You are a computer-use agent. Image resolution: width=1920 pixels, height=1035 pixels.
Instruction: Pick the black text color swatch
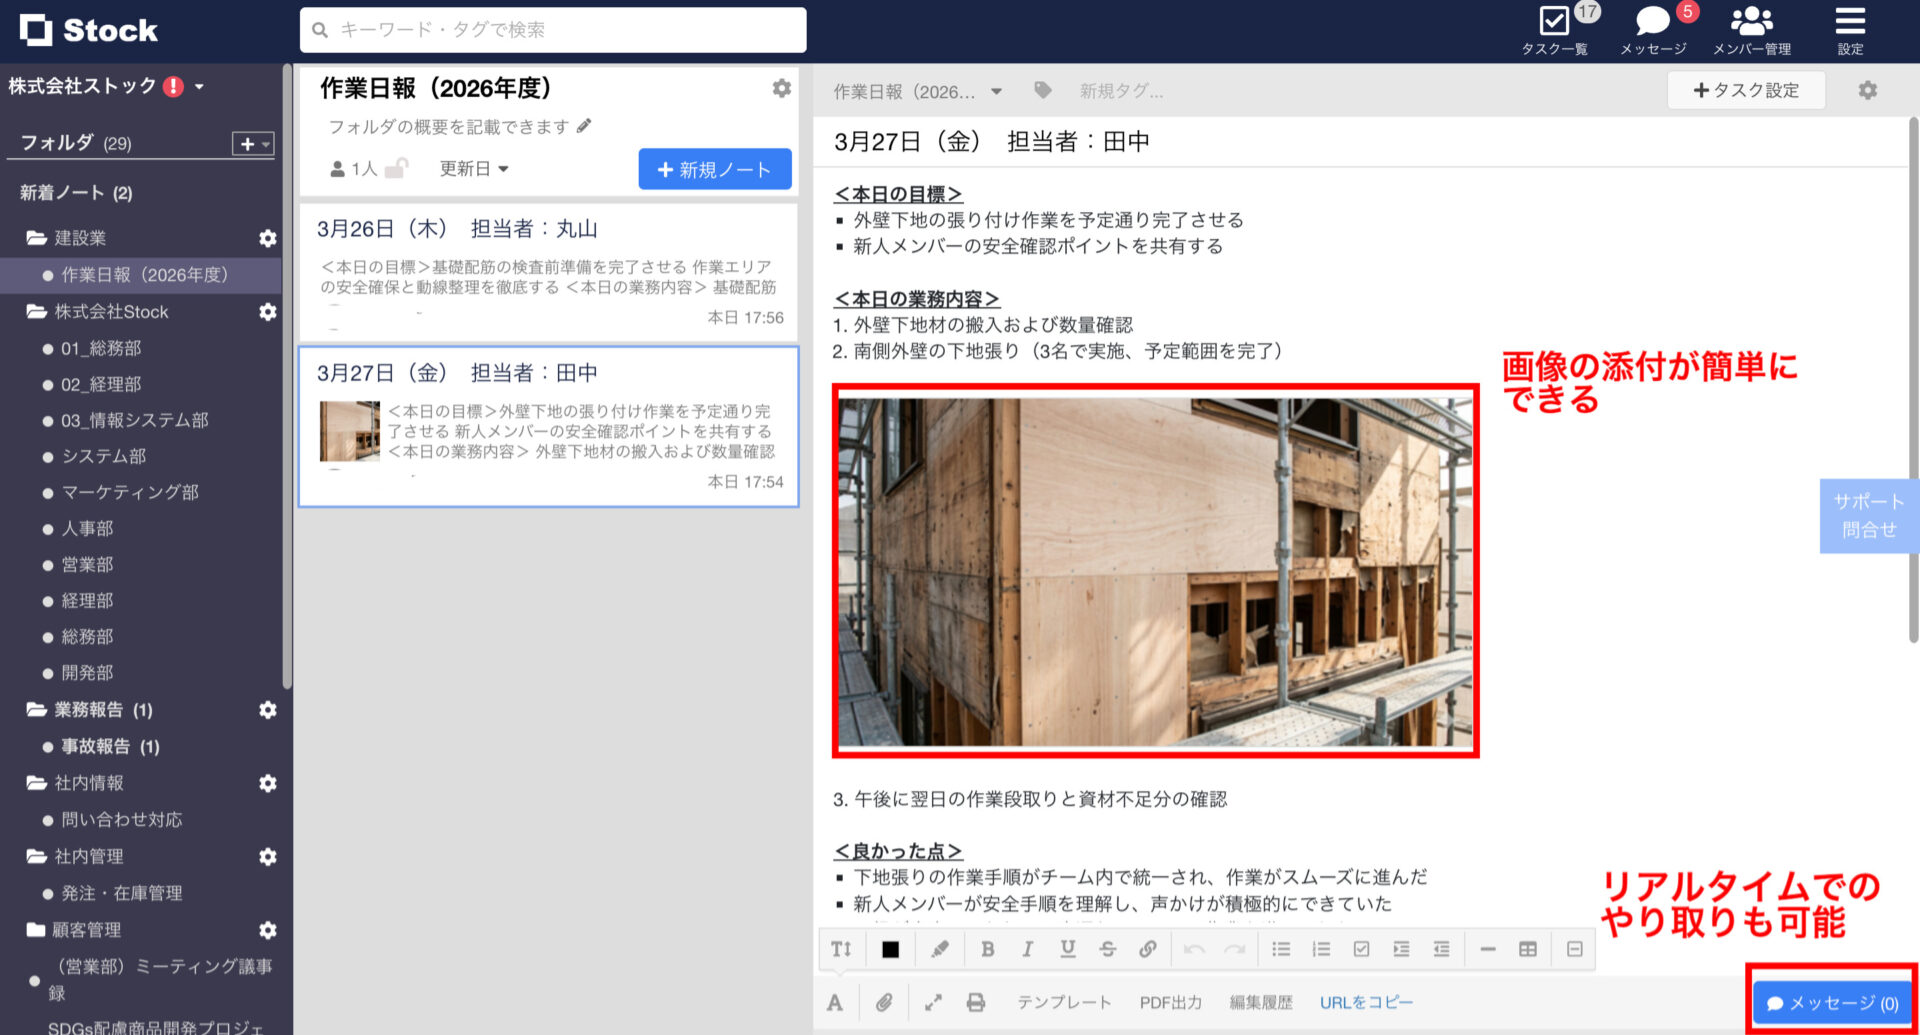889,949
